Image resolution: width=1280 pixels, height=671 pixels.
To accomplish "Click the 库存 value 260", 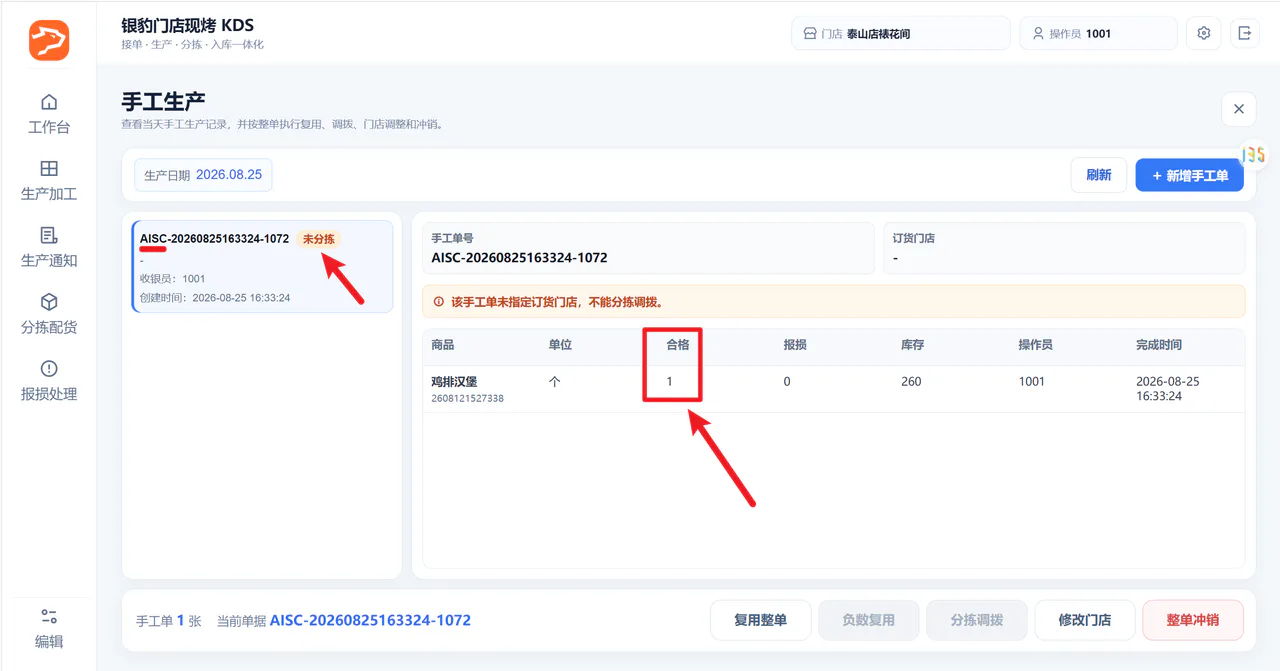I will [911, 382].
